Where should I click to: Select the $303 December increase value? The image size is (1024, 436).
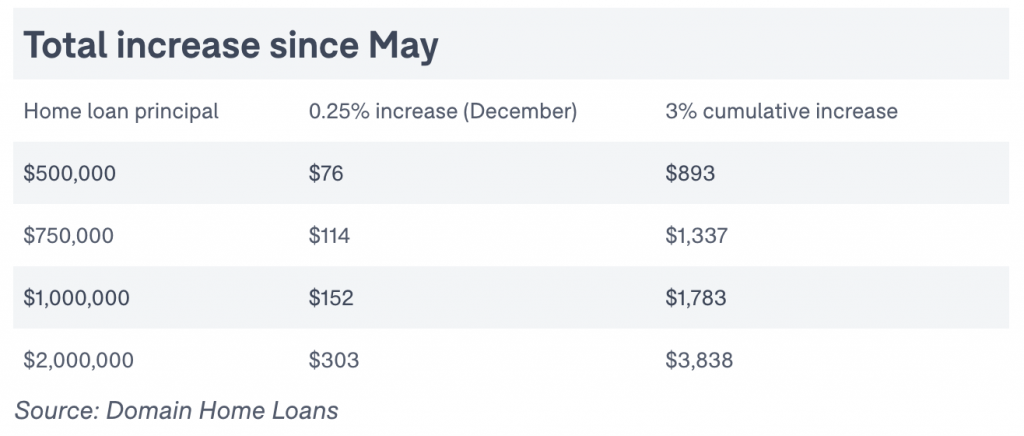tap(334, 360)
